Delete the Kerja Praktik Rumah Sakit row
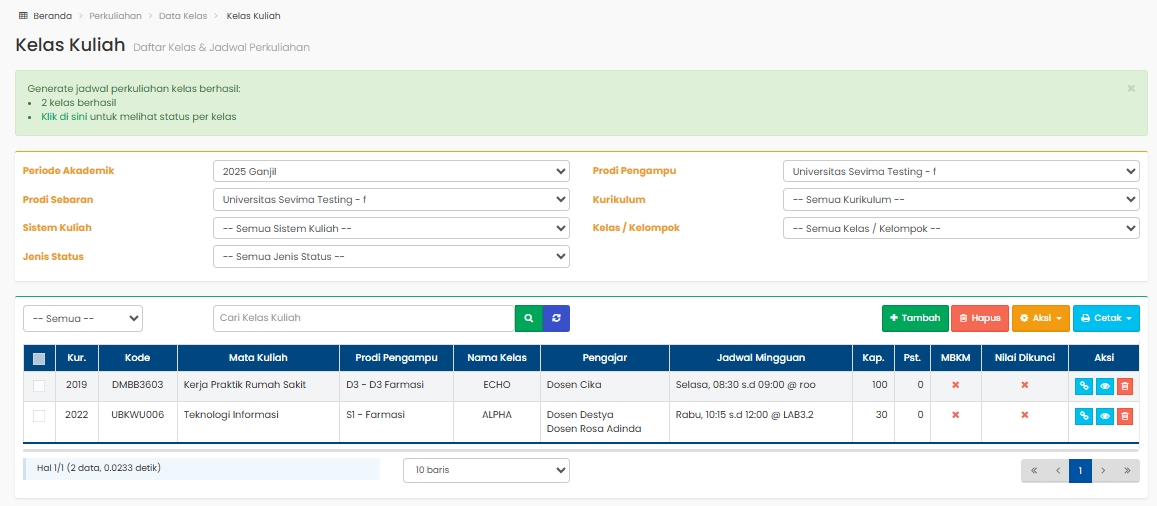Viewport: 1157px width, 506px height. tap(1125, 386)
